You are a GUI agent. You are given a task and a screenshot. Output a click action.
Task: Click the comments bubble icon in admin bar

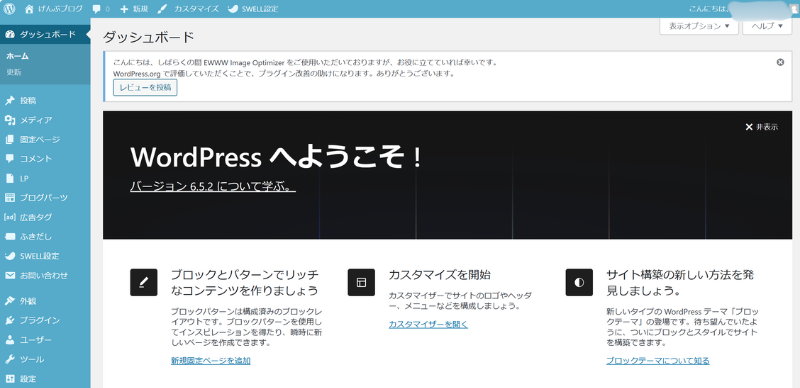coord(97,9)
